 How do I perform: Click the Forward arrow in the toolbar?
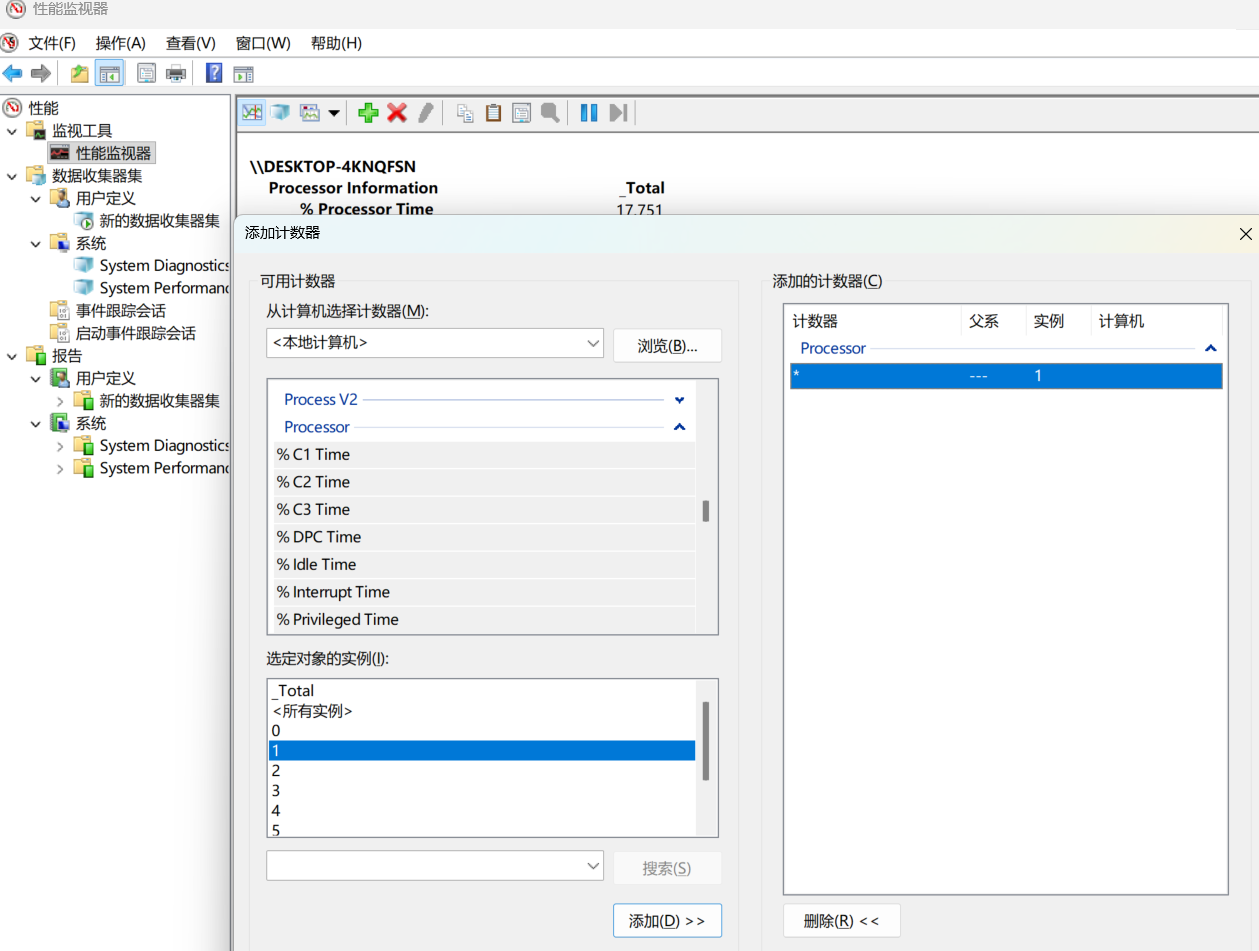[x=41, y=73]
